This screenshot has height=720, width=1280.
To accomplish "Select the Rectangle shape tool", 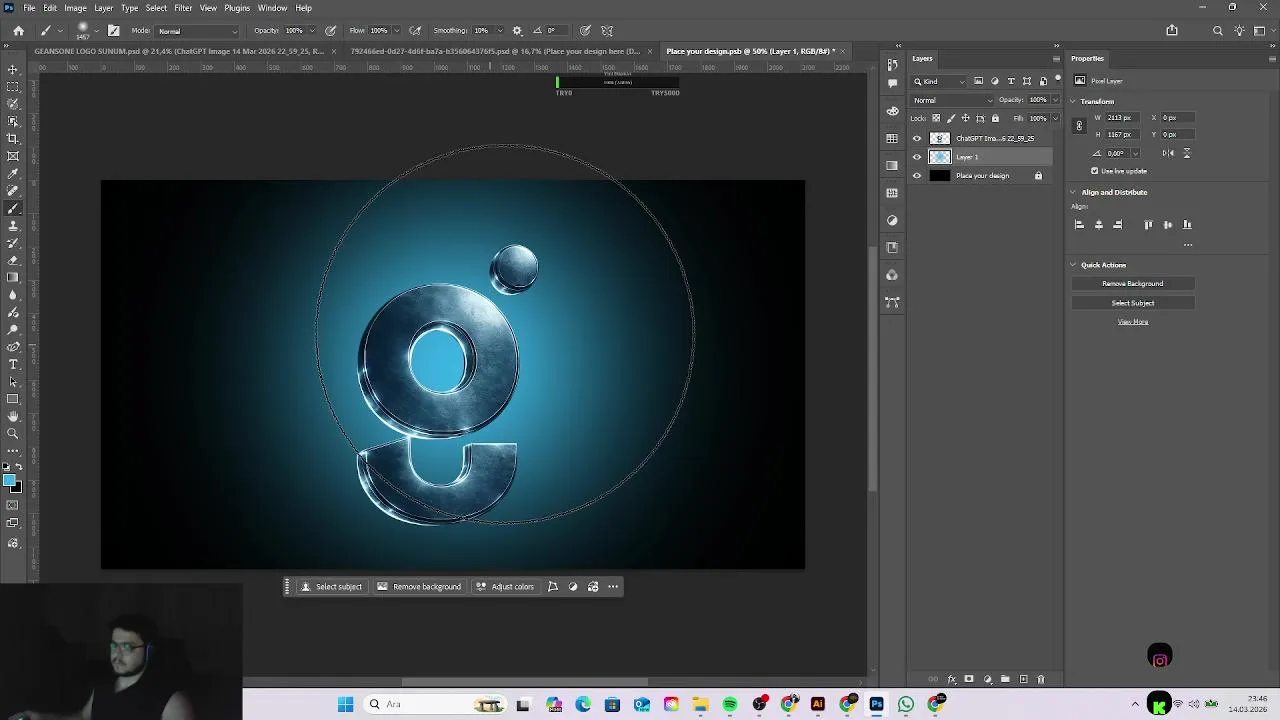I will [x=13, y=399].
